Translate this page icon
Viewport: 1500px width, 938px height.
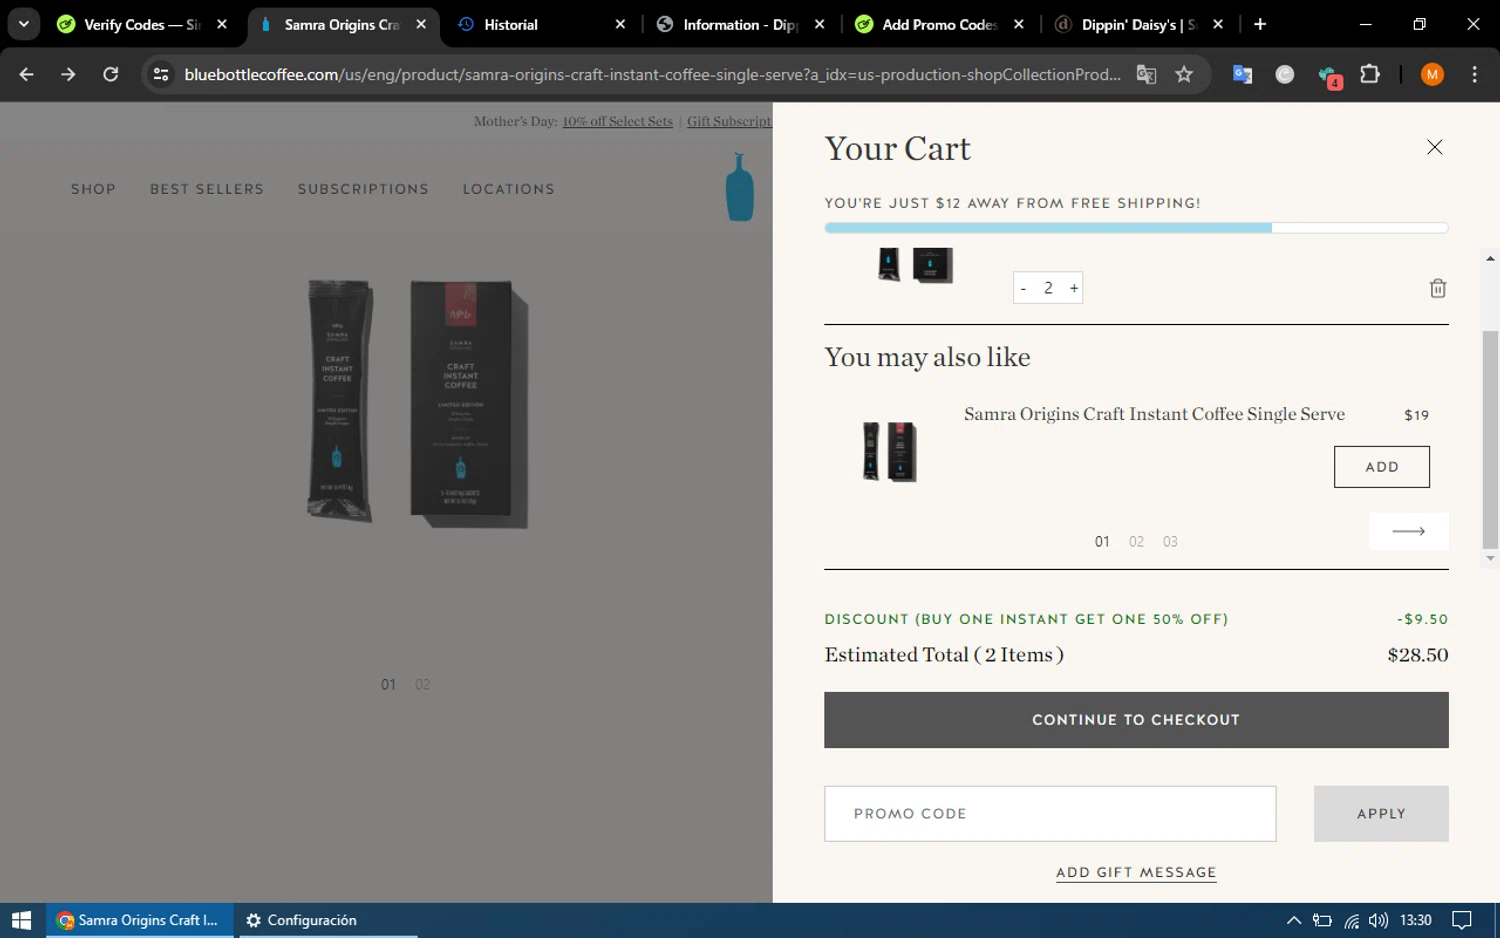pyautogui.click(x=1147, y=74)
